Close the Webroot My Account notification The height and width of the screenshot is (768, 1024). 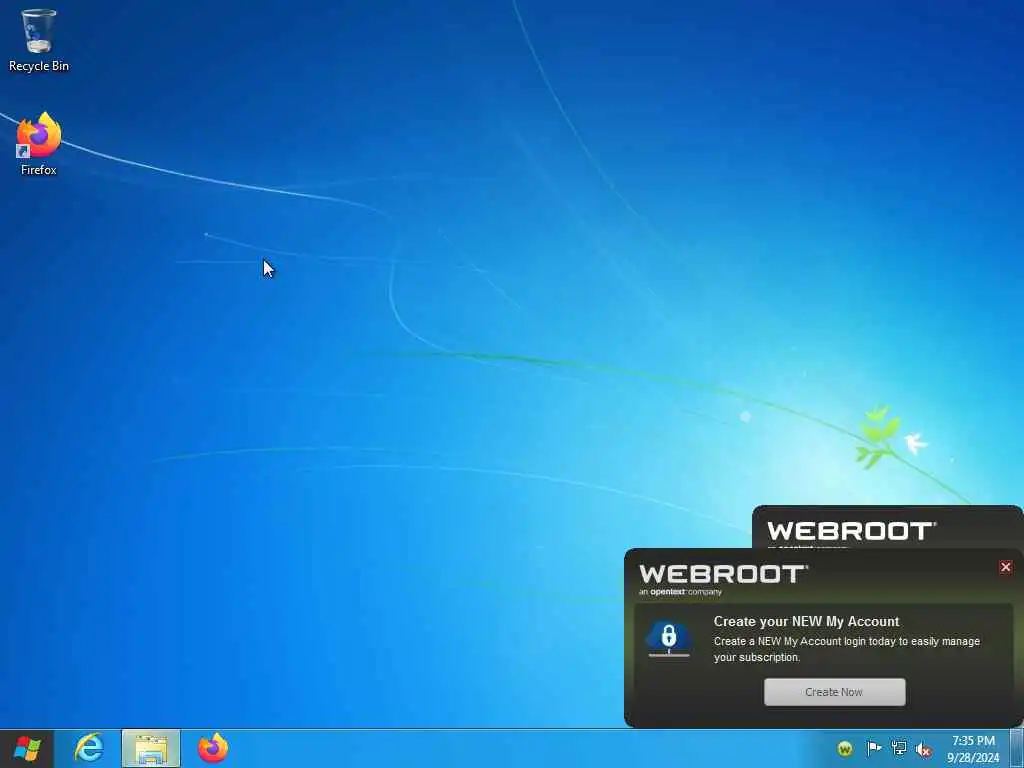click(1006, 567)
